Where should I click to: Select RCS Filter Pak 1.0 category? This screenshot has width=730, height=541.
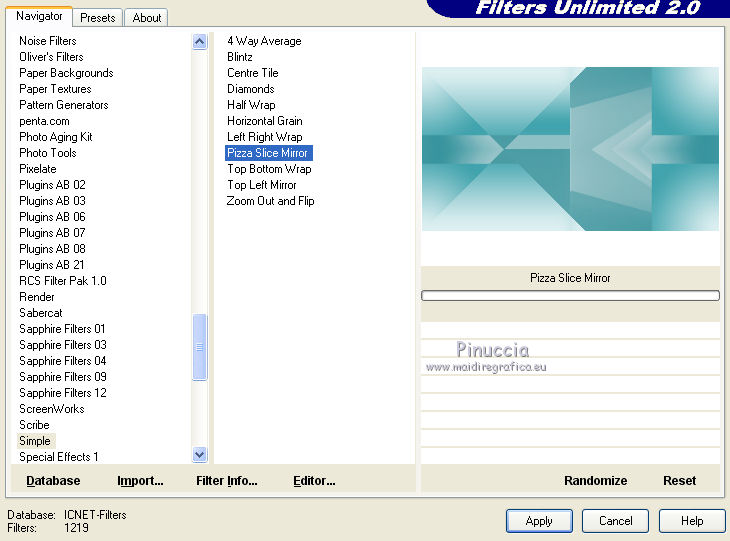click(63, 281)
